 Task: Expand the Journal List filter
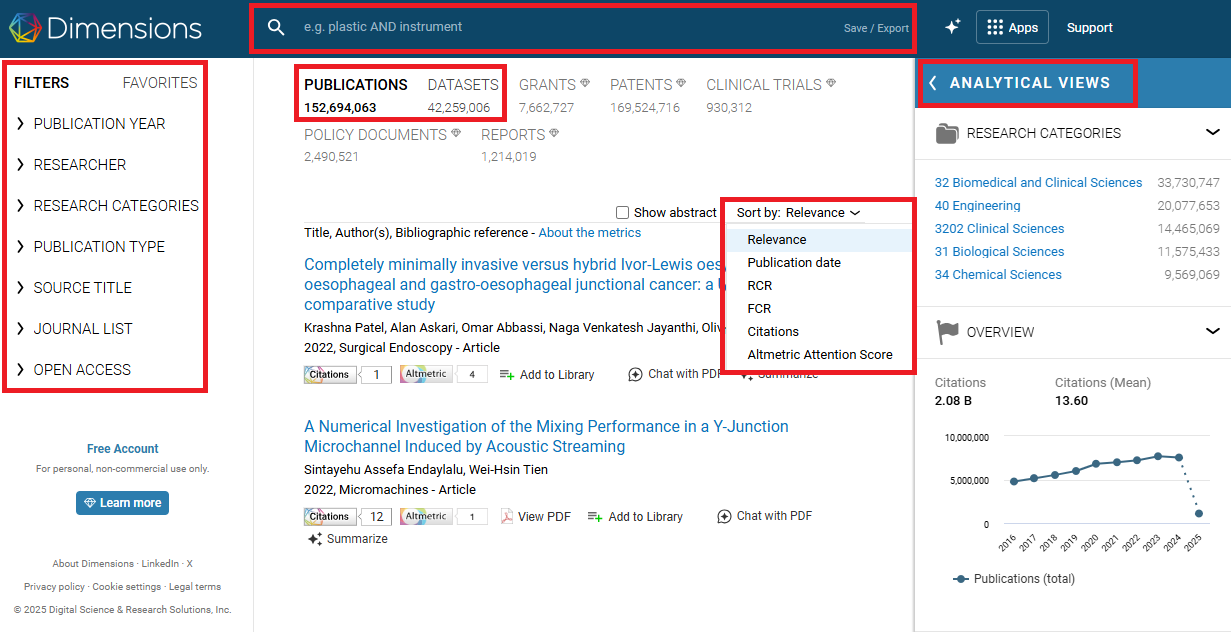74,329
